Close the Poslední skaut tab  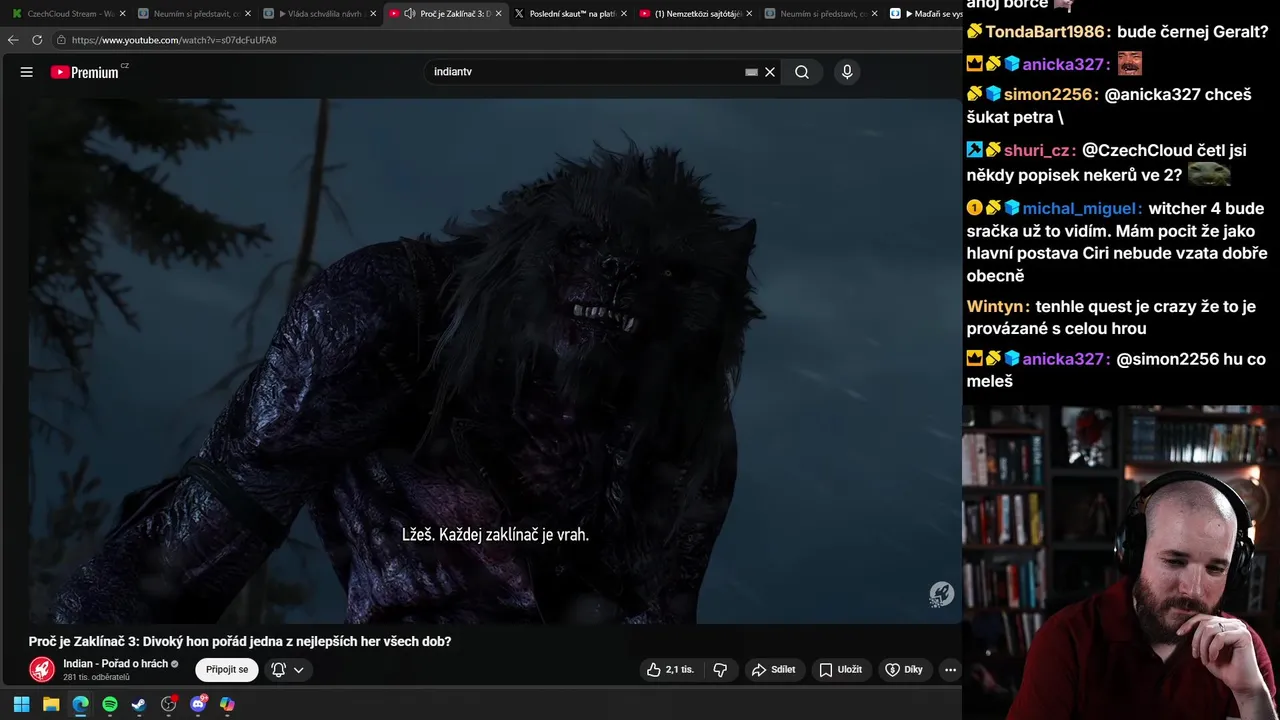click(x=624, y=14)
